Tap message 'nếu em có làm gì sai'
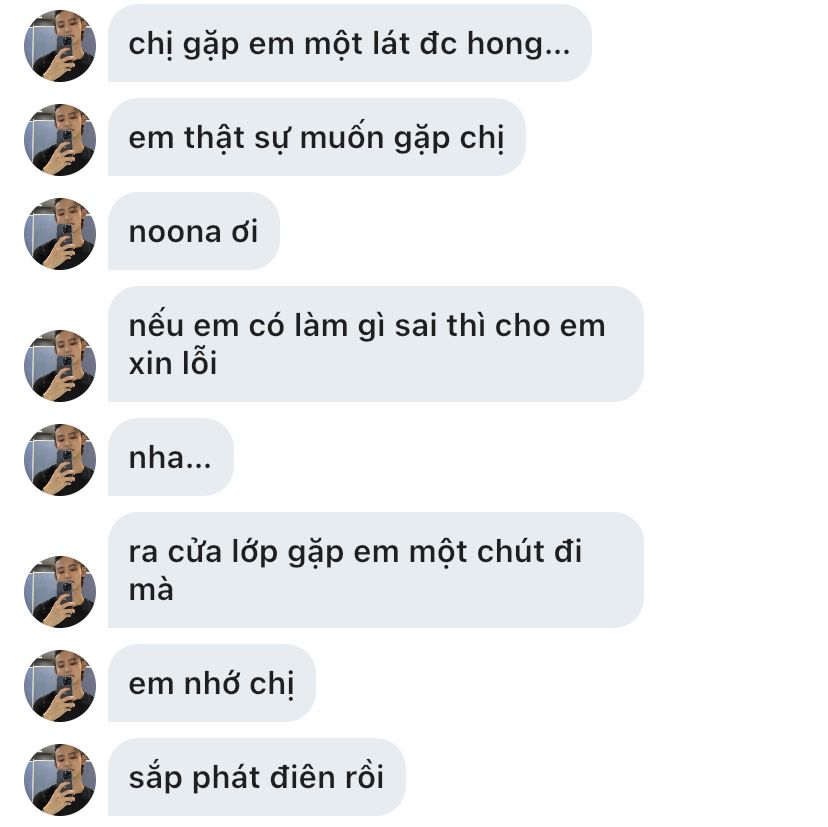Screen dimensions: 828x827 (x=376, y=344)
